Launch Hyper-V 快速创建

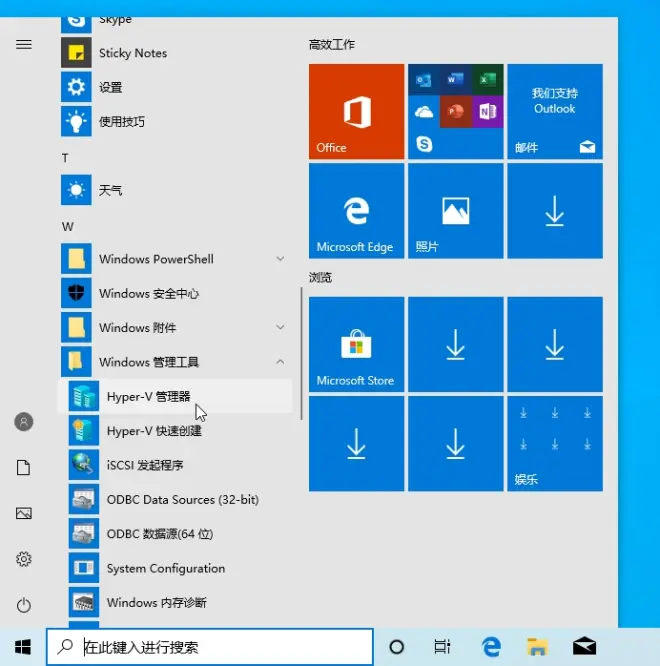pos(175,431)
